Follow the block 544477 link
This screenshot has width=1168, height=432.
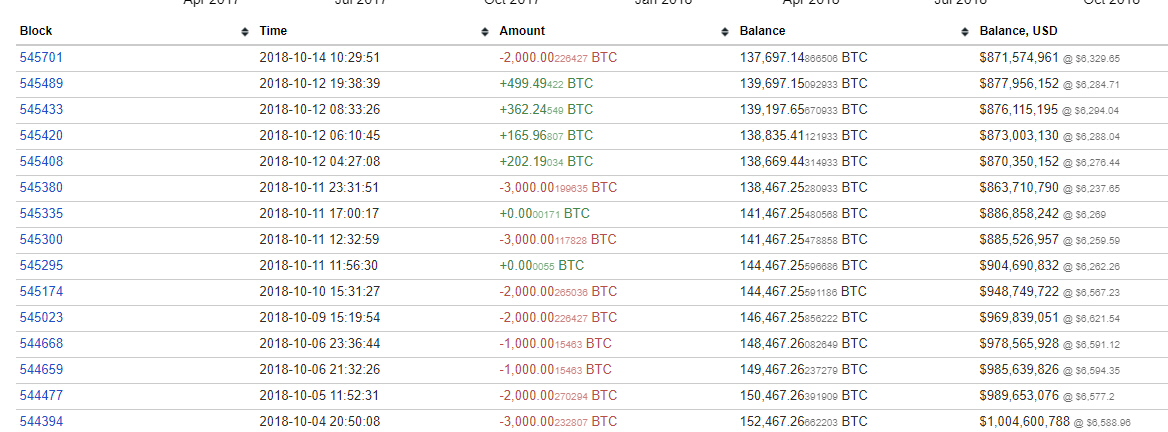pos(41,396)
